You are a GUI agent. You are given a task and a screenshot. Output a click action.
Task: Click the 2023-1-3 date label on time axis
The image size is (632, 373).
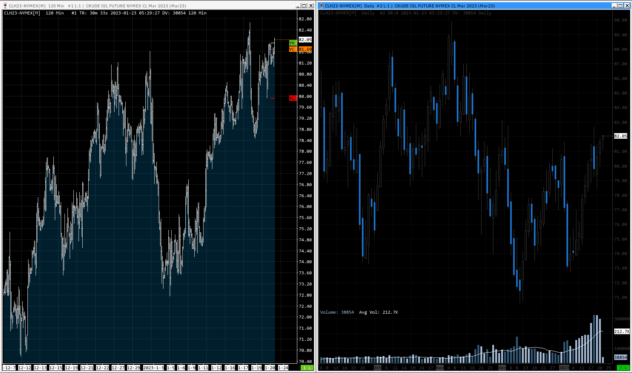[x=154, y=368]
